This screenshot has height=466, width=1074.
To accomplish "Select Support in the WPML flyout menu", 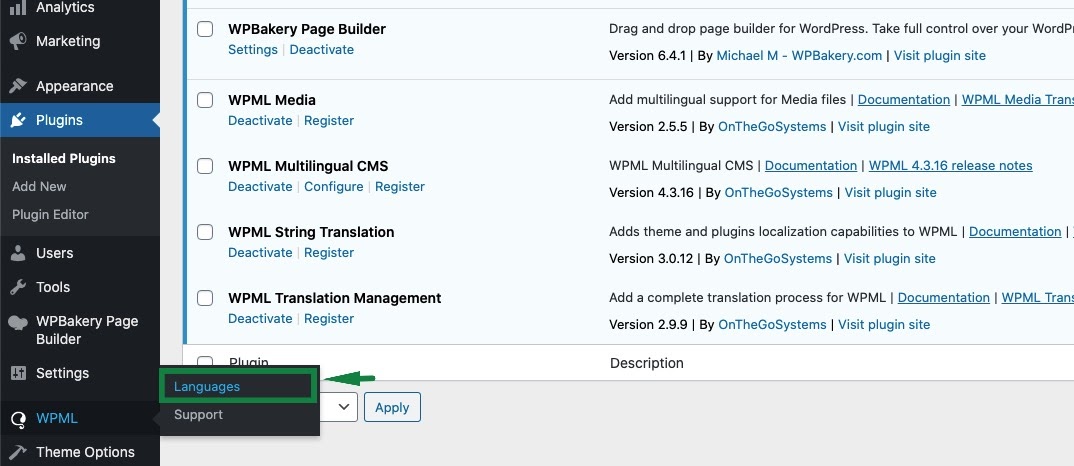I will pos(198,415).
